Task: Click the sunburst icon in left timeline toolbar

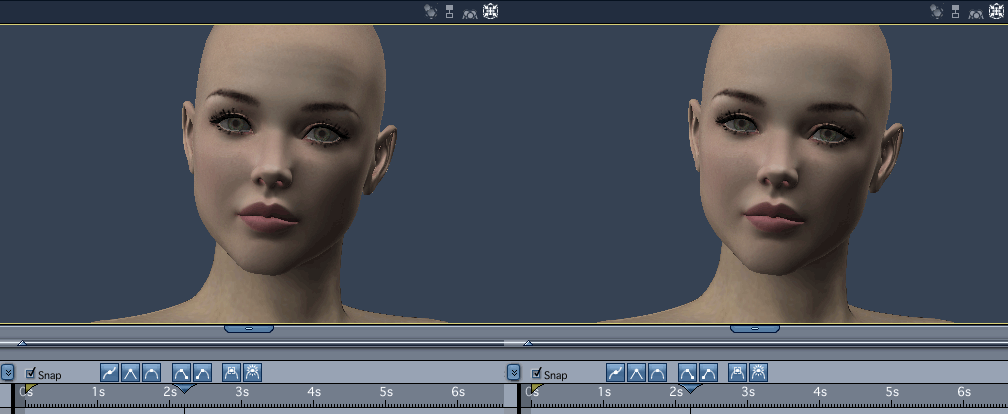Action: [x=253, y=372]
